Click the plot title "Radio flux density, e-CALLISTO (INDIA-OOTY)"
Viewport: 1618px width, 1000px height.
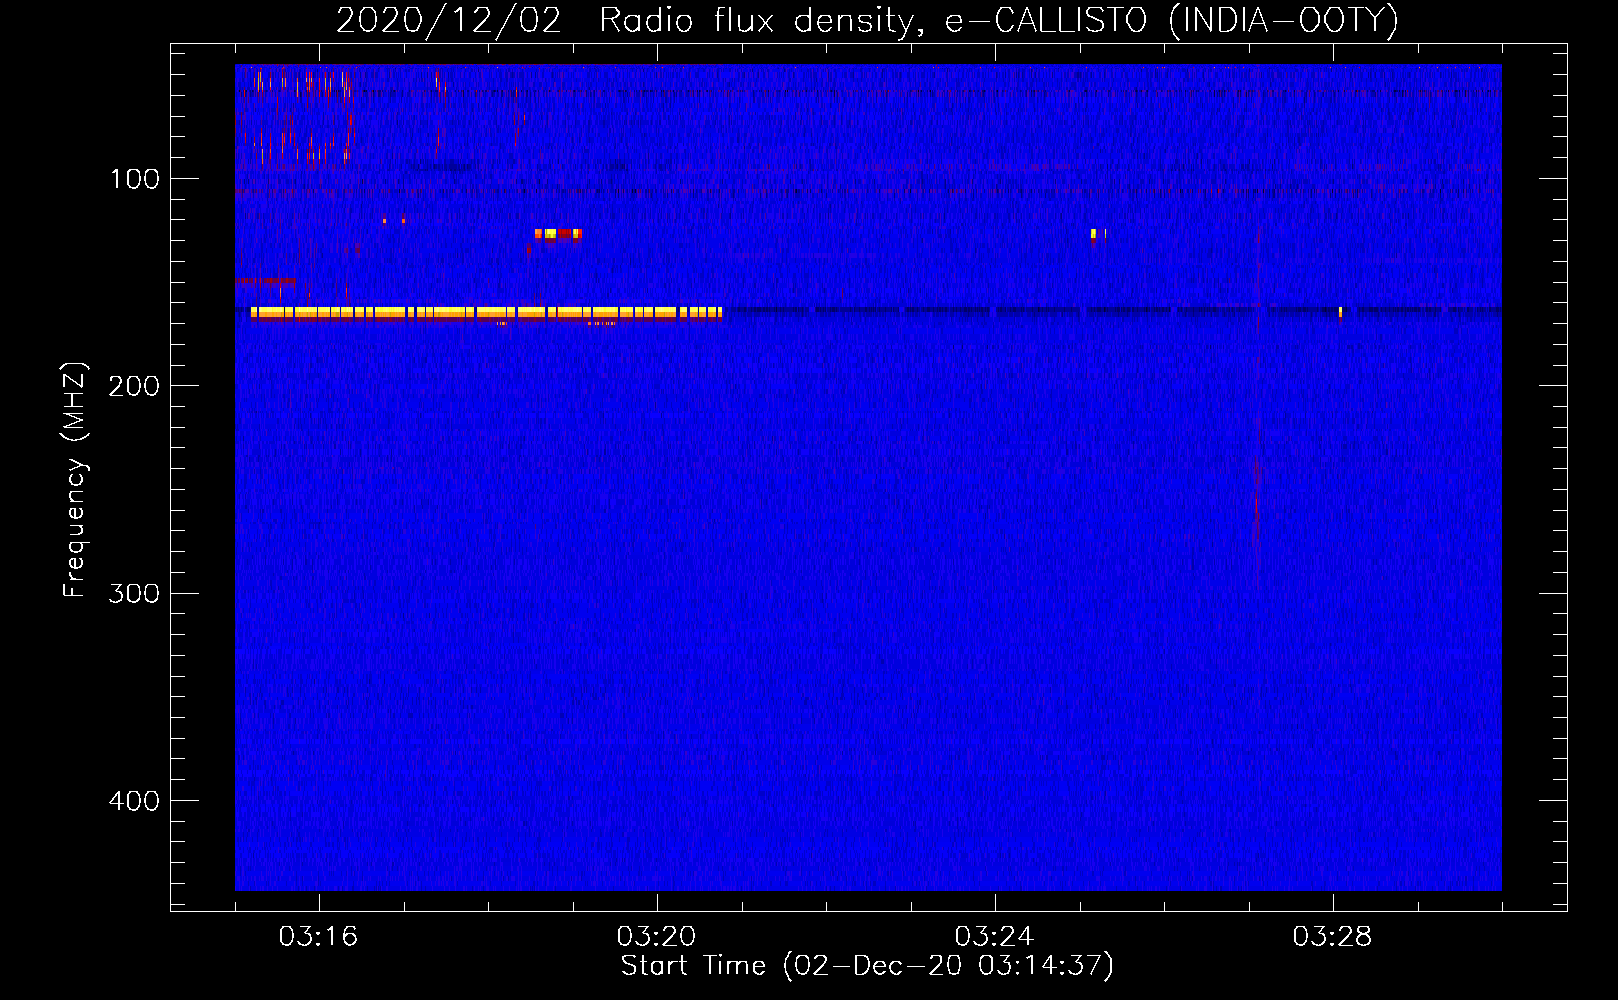[x=998, y=20]
